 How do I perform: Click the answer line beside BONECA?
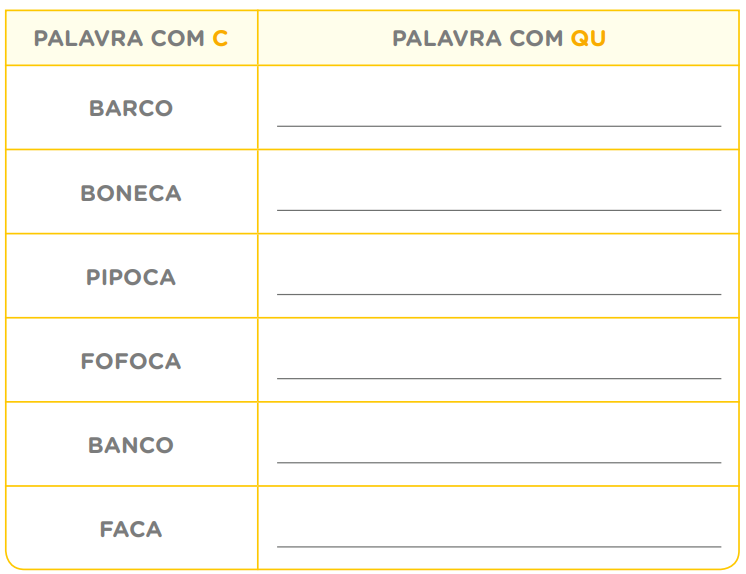tap(499, 210)
